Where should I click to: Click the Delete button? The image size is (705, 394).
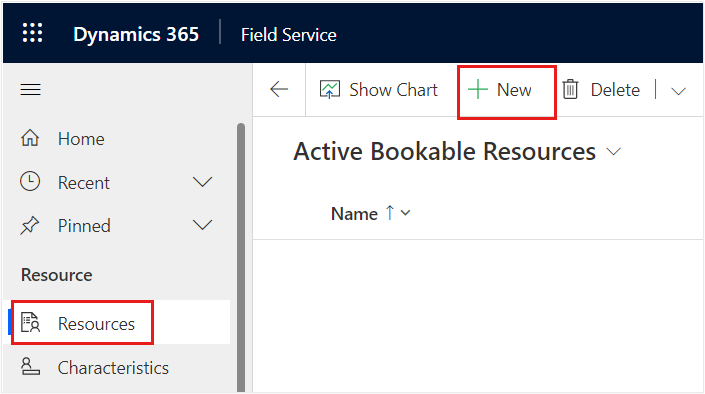(x=601, y=90)
